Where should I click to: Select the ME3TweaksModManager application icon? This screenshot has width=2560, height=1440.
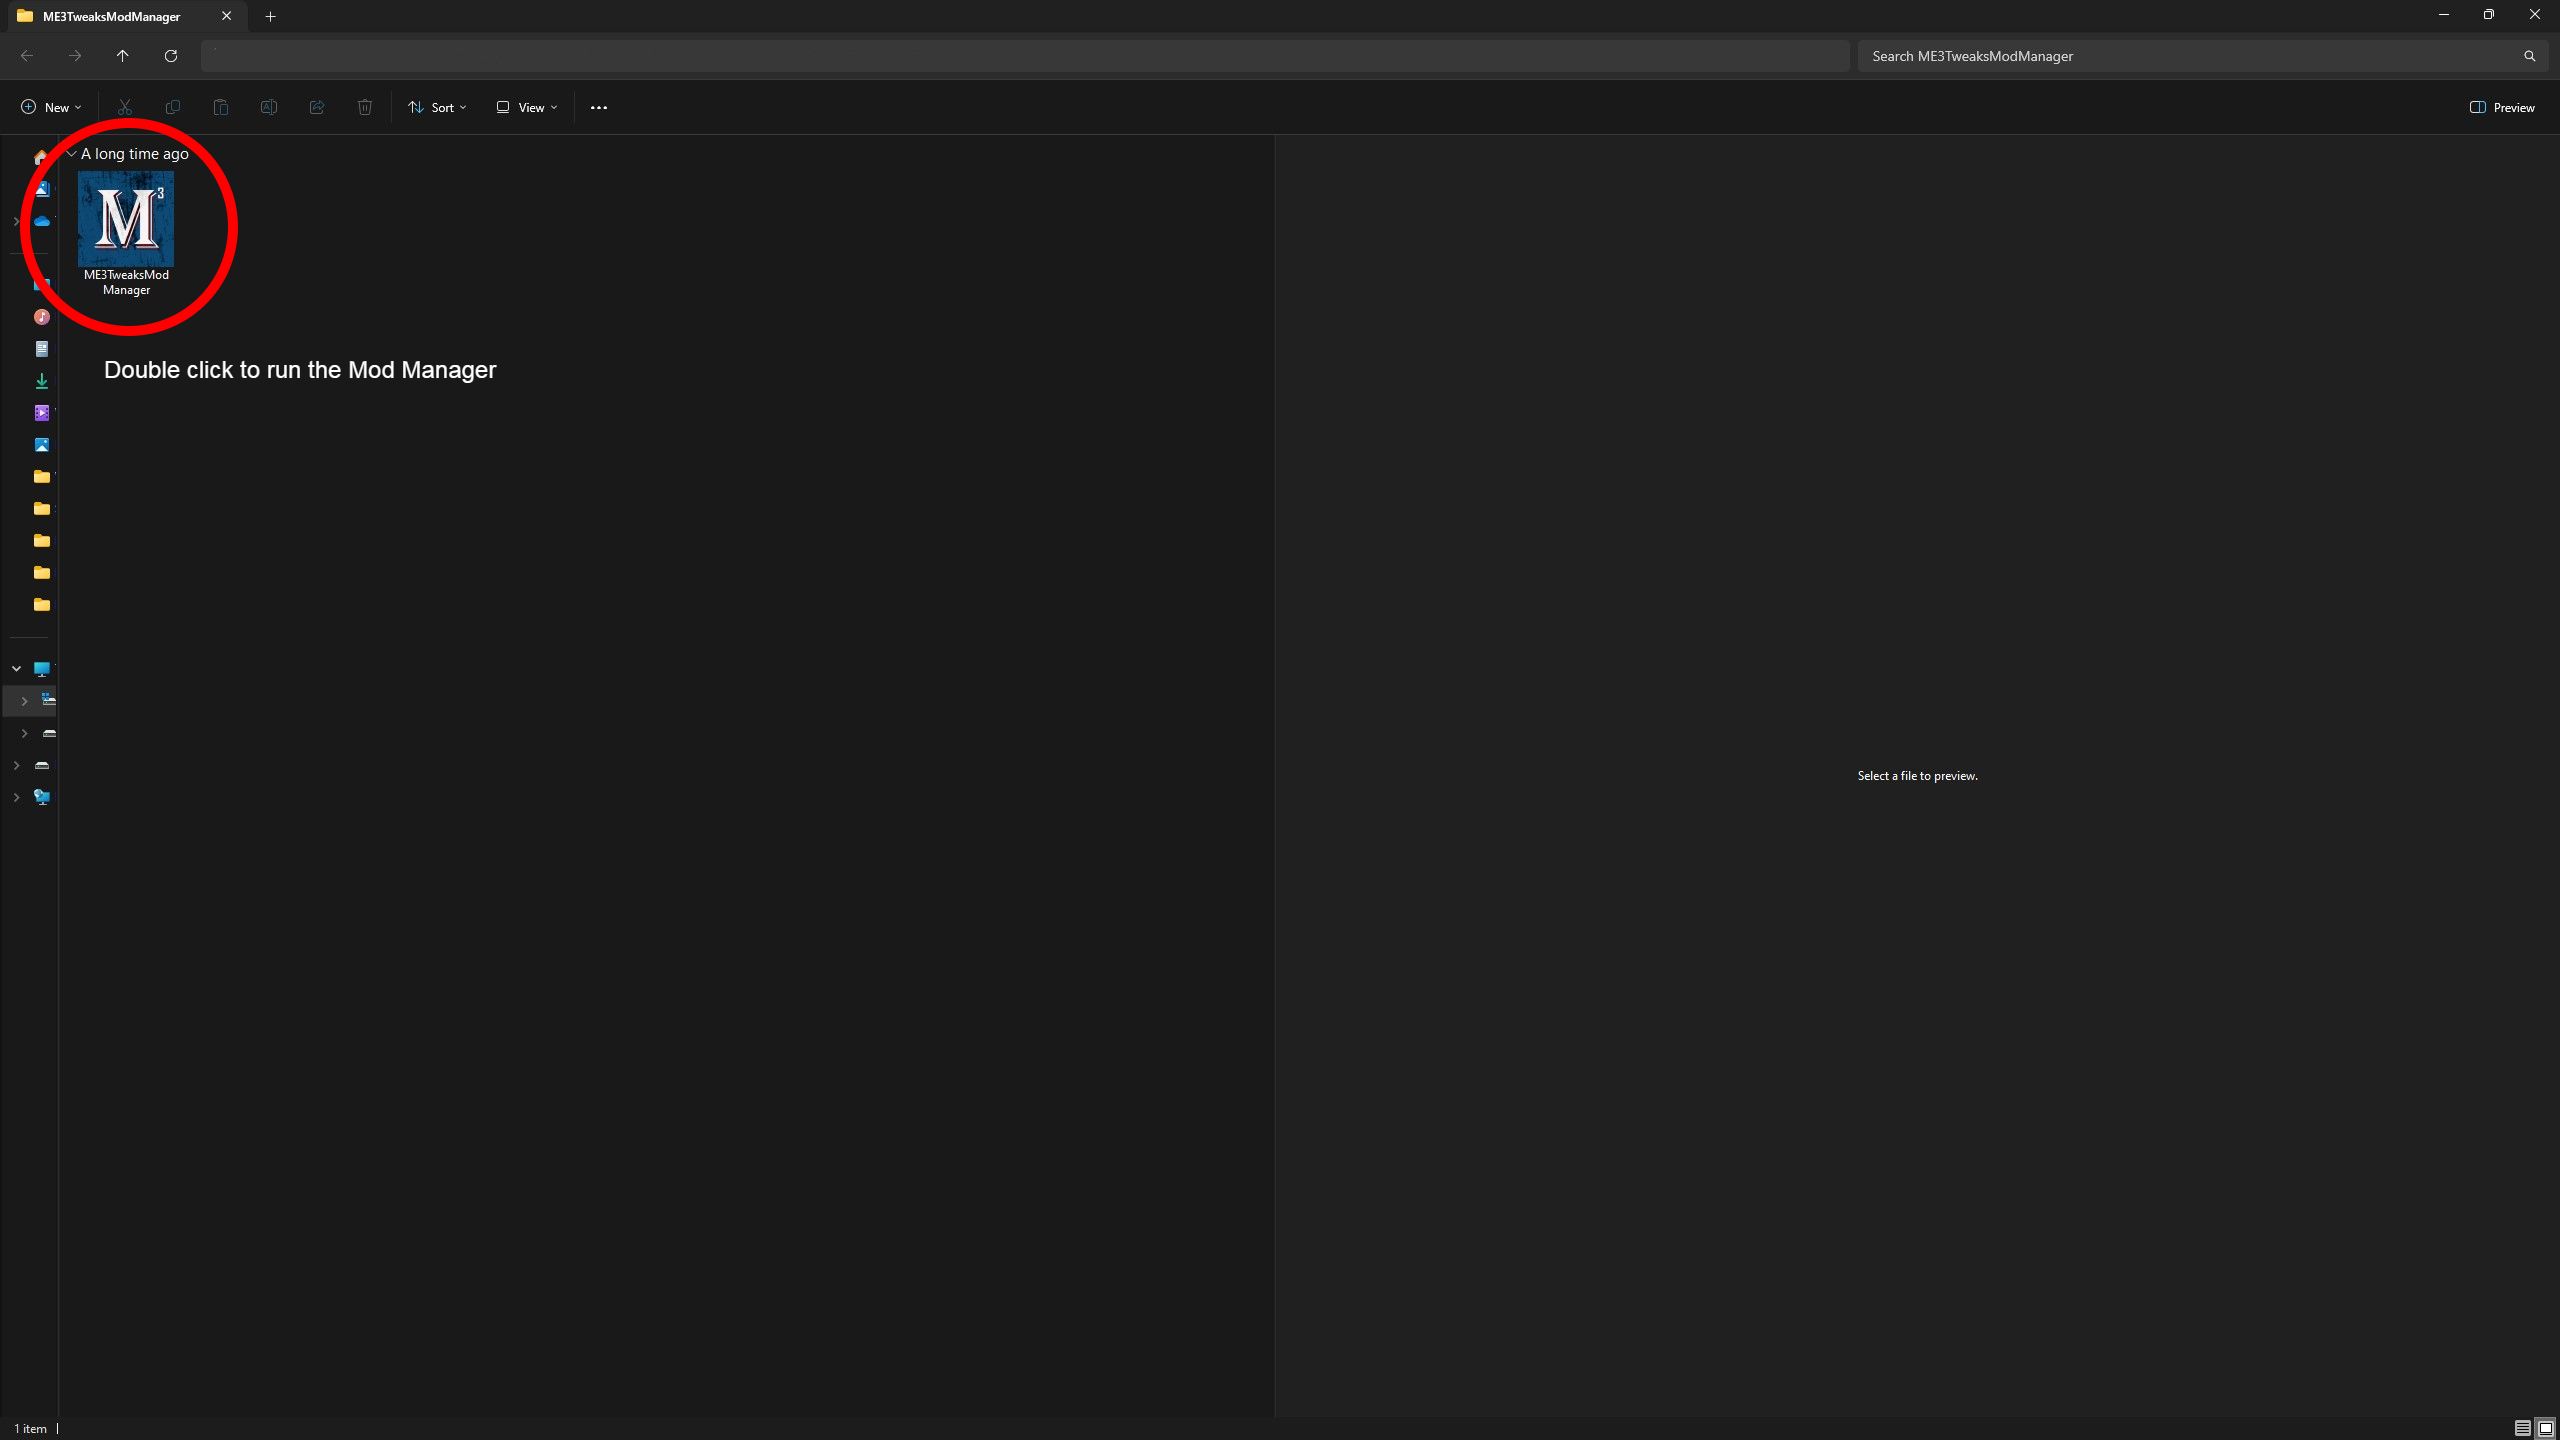coord(126,219)
